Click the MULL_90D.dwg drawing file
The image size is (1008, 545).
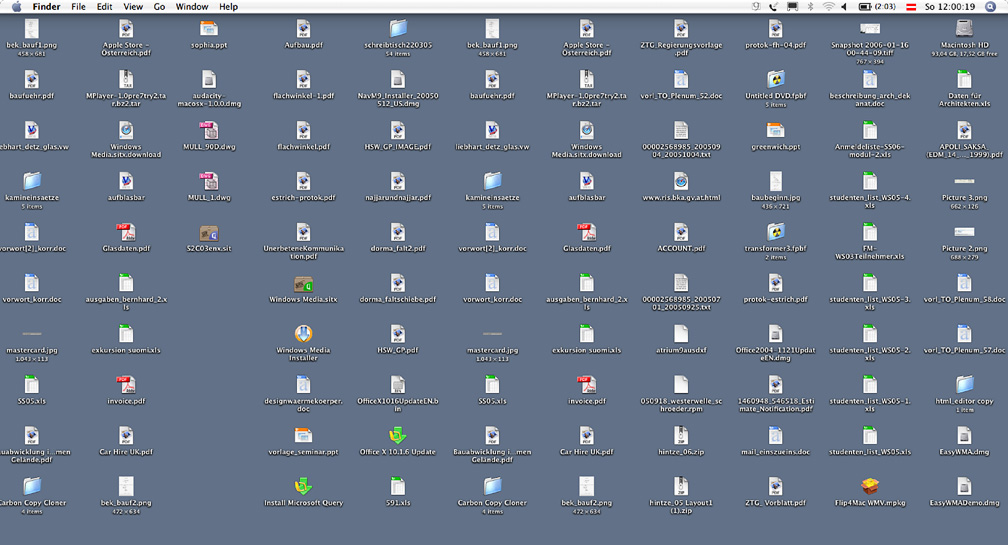209,130
